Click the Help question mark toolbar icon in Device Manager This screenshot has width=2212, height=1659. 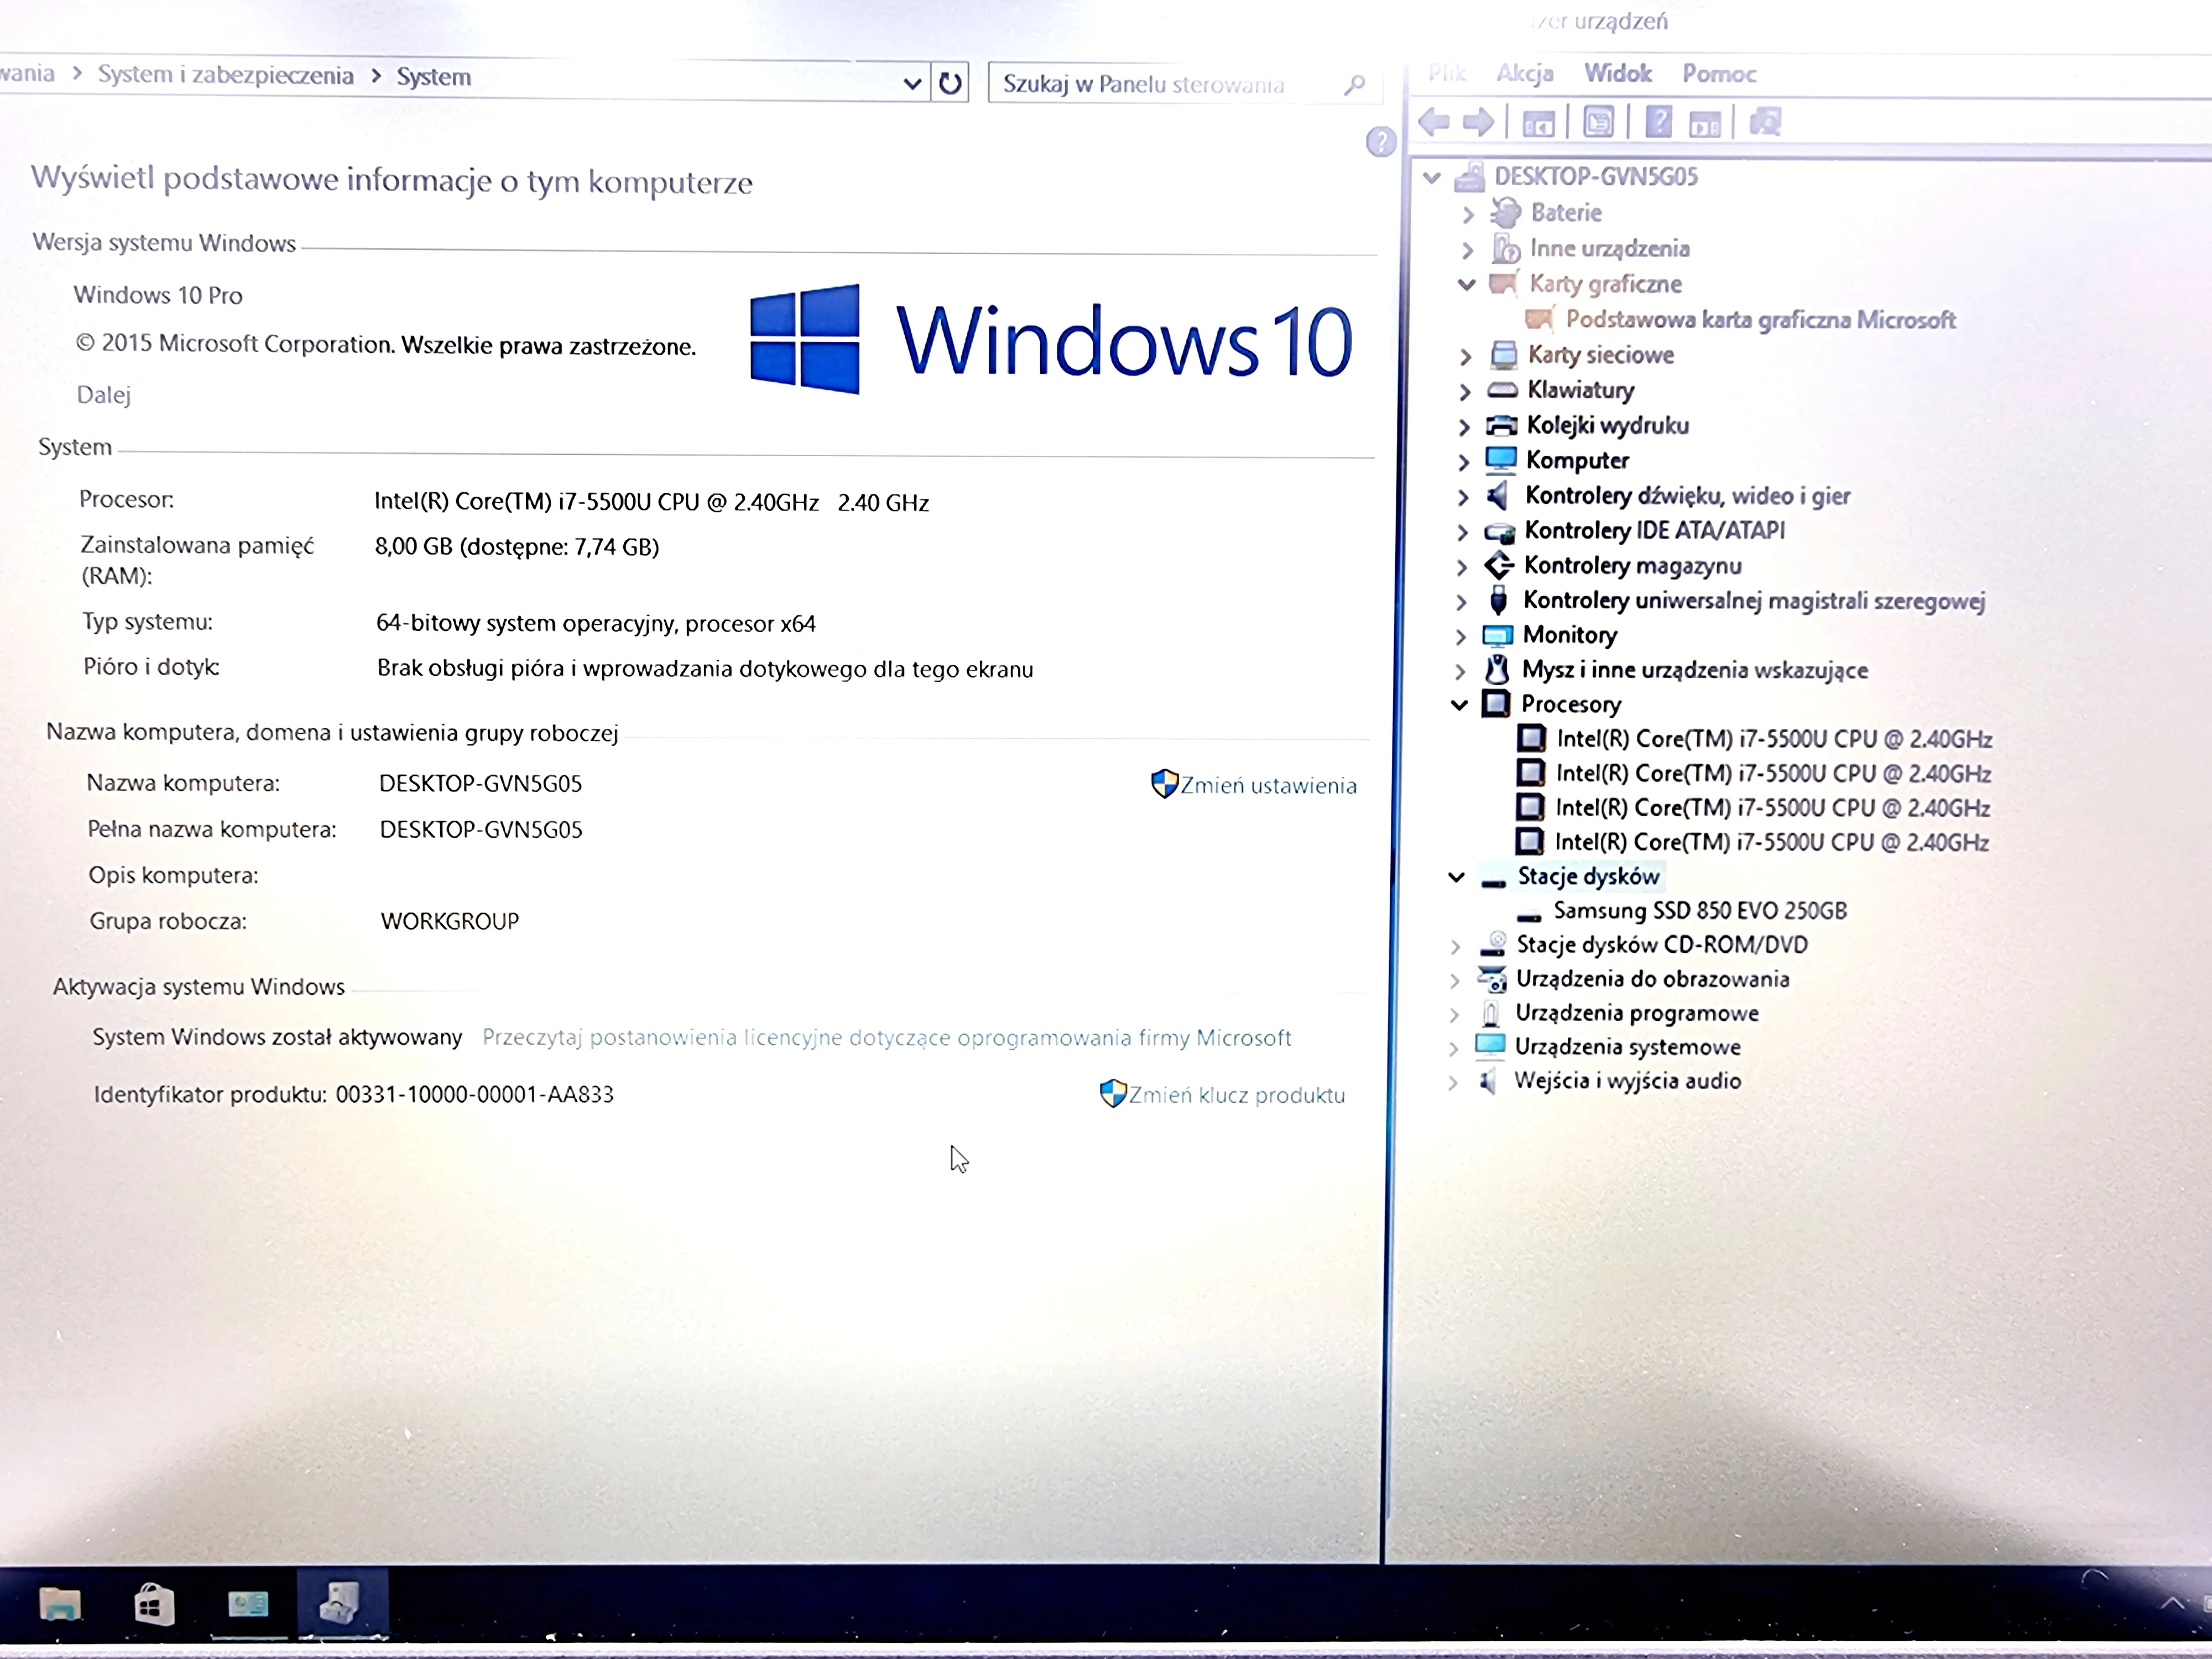coord(1658,122)
